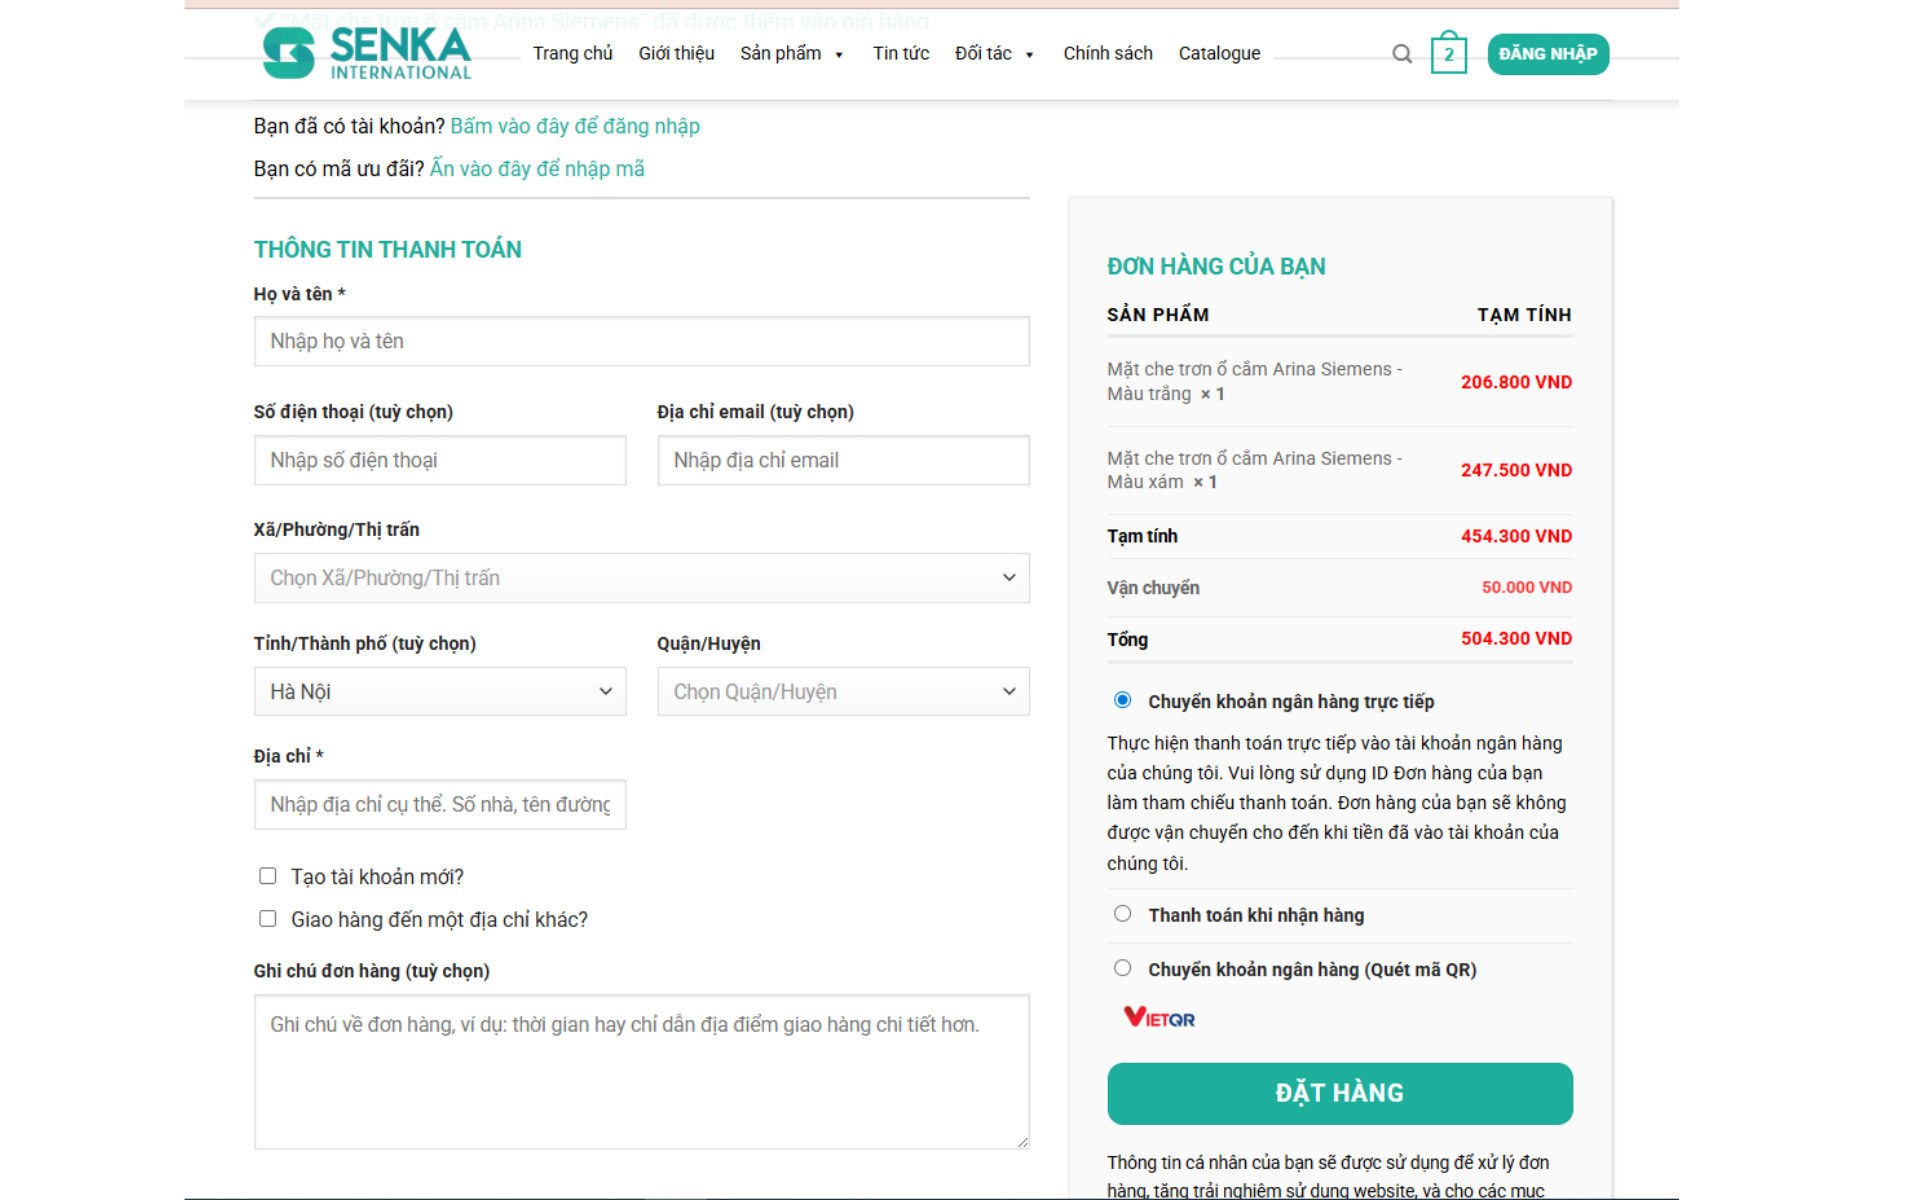
Task: Select Thanh toán khi nhận hàng option
Action: 1122,914
